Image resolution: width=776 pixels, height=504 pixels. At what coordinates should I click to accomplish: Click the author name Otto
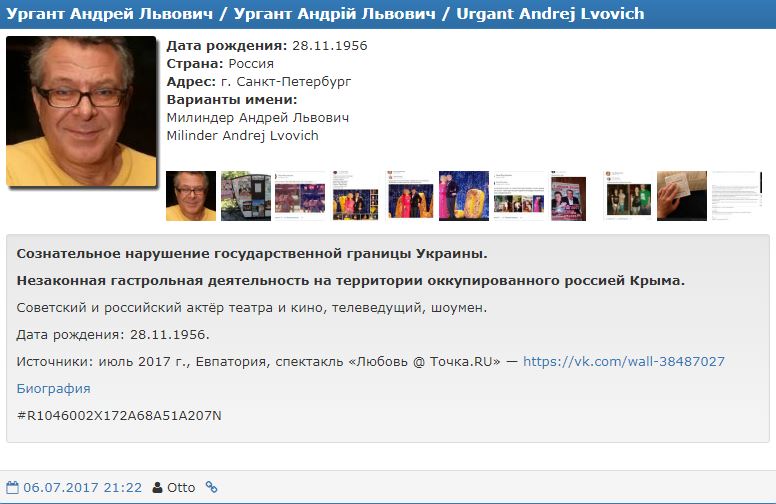coord(181,488)
